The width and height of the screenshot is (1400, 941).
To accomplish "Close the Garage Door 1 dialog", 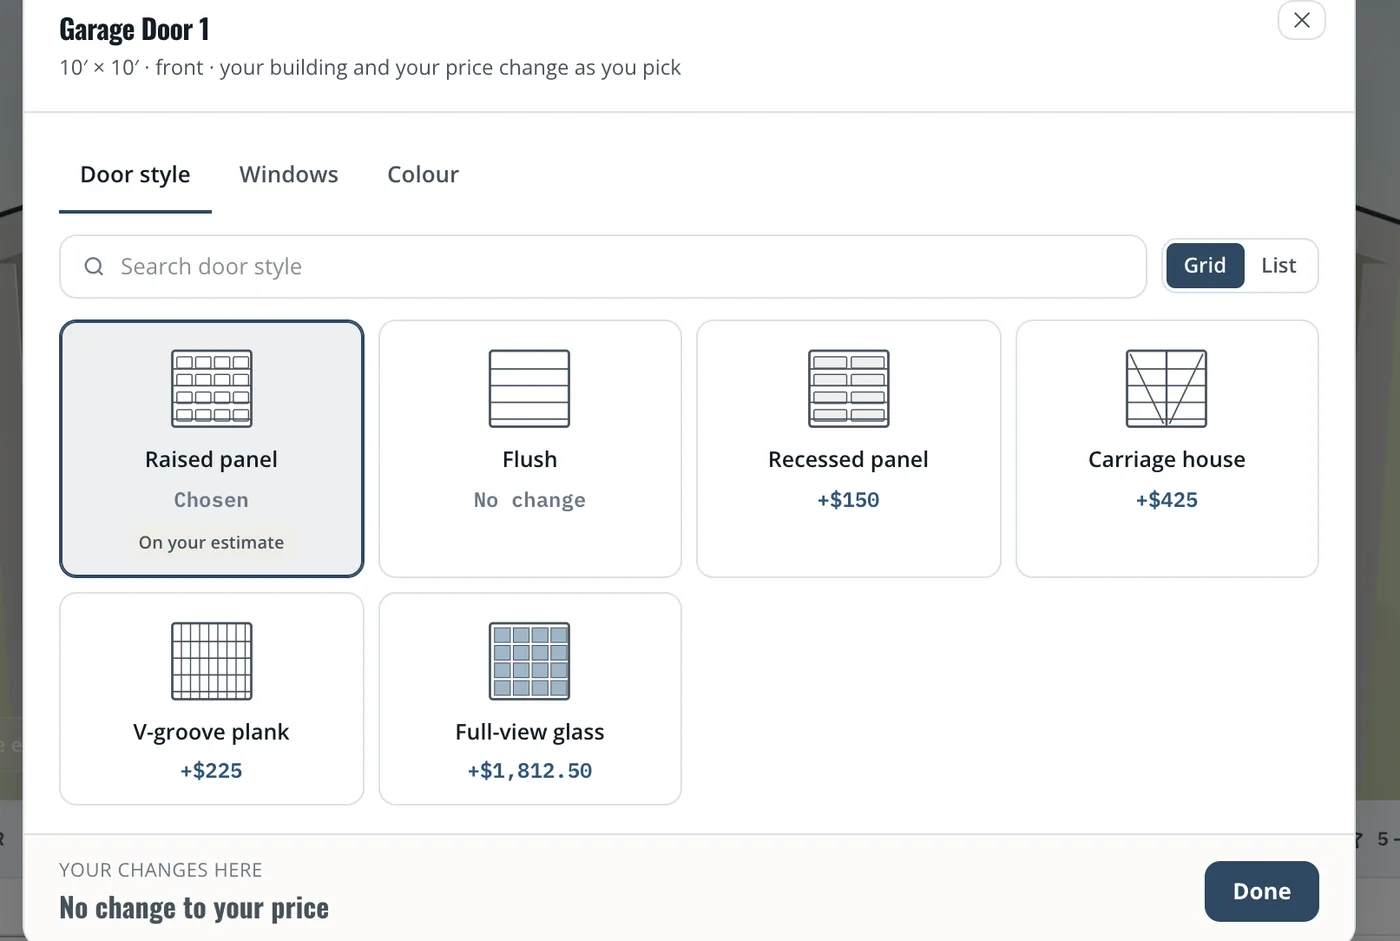I will (x=1301, y=20).
